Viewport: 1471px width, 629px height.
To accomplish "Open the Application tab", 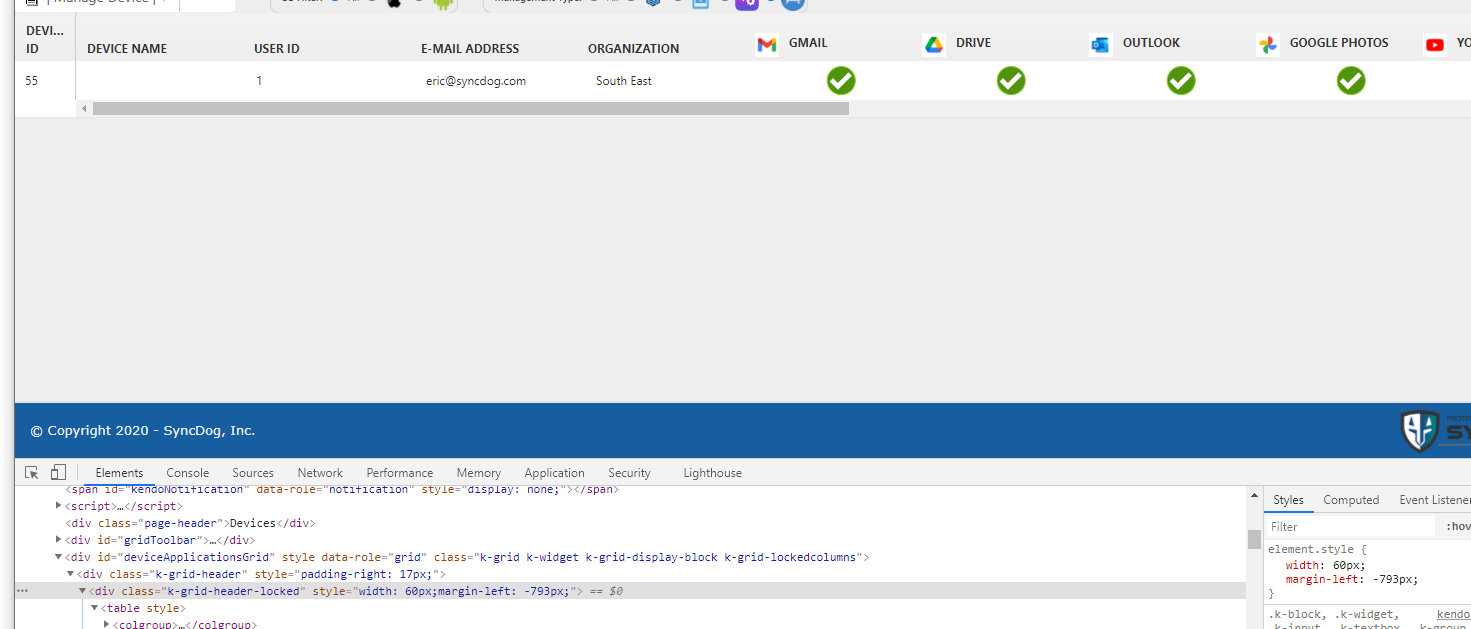I will coord(554,473).
